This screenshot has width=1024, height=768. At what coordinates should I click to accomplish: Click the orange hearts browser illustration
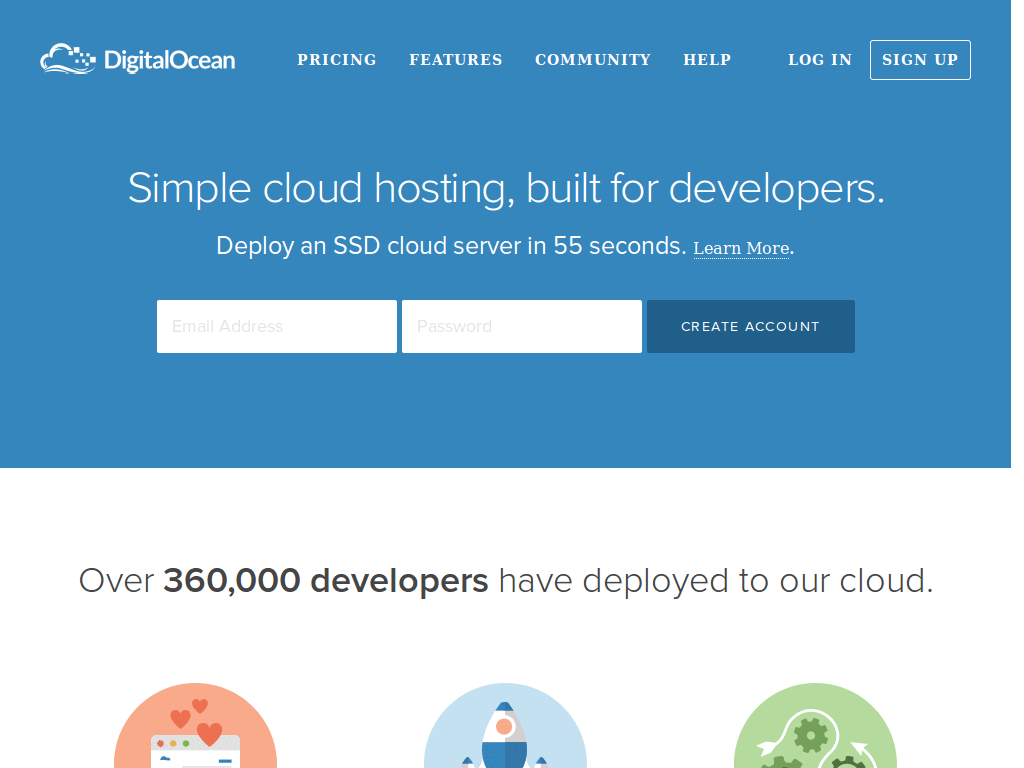[195, 726]
